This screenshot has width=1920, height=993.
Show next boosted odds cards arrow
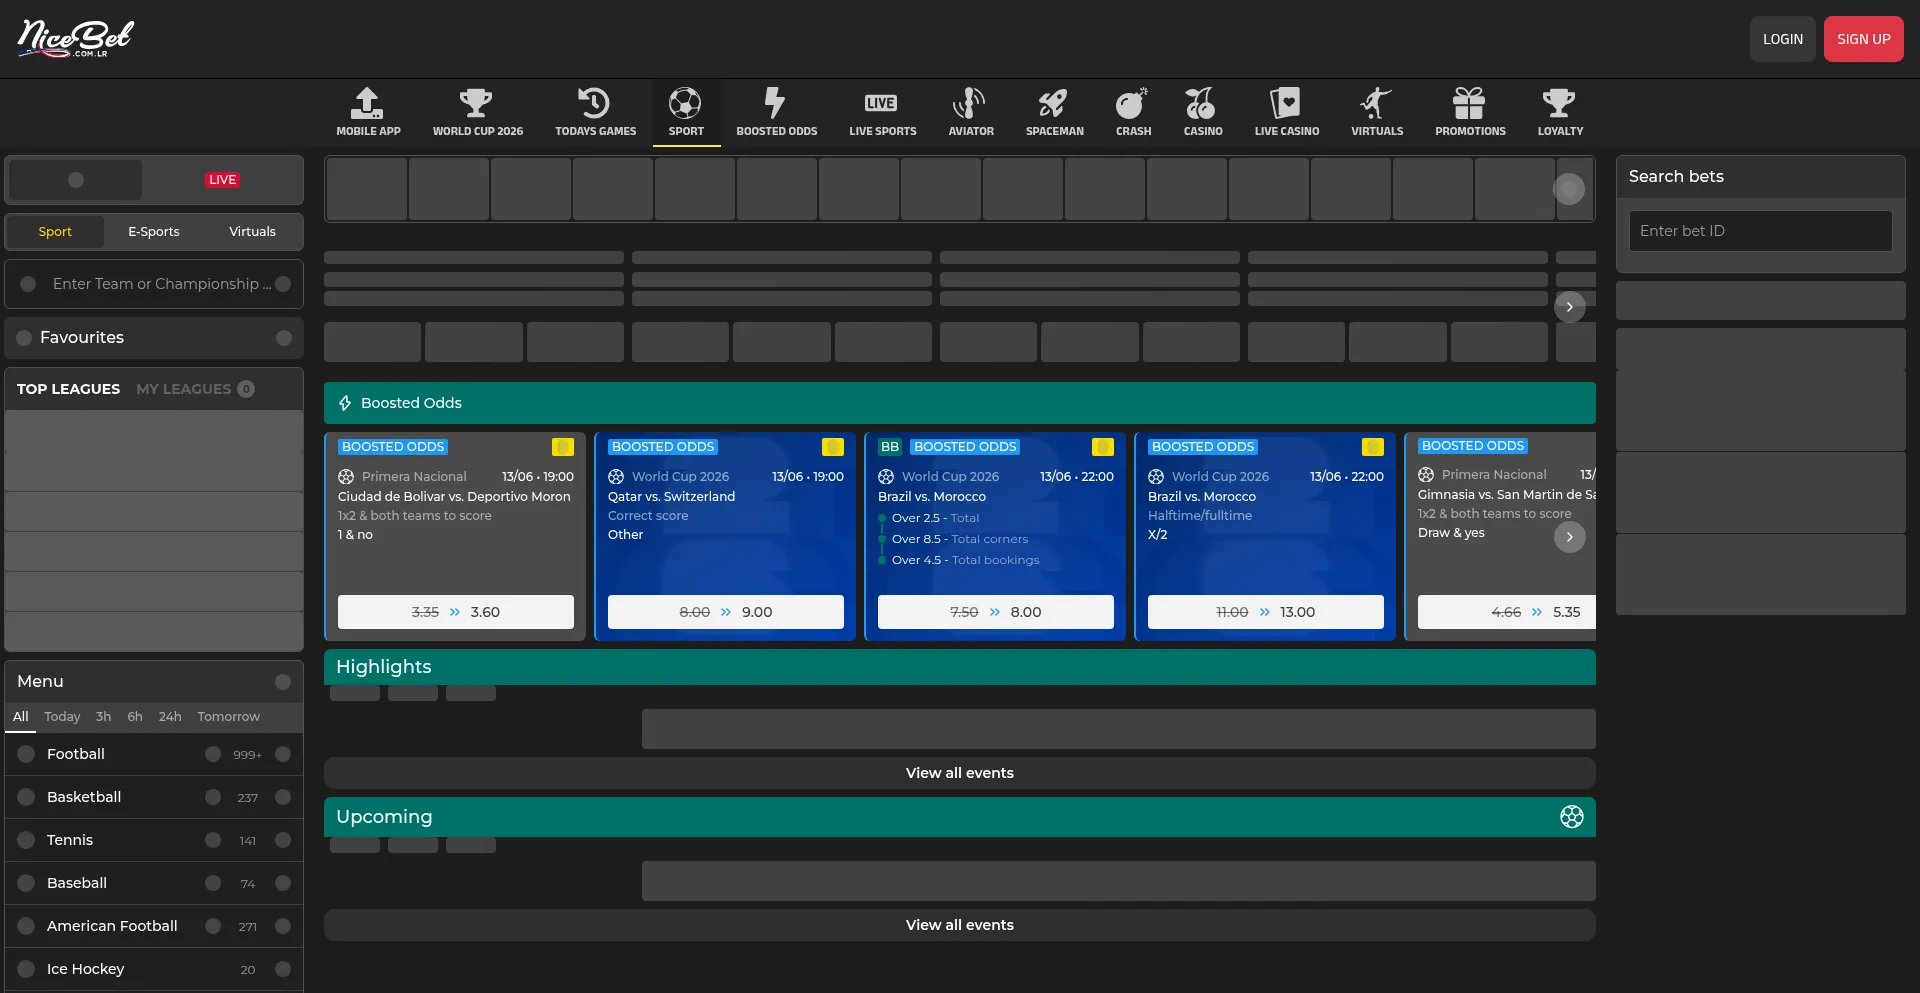coord(1570,537)
